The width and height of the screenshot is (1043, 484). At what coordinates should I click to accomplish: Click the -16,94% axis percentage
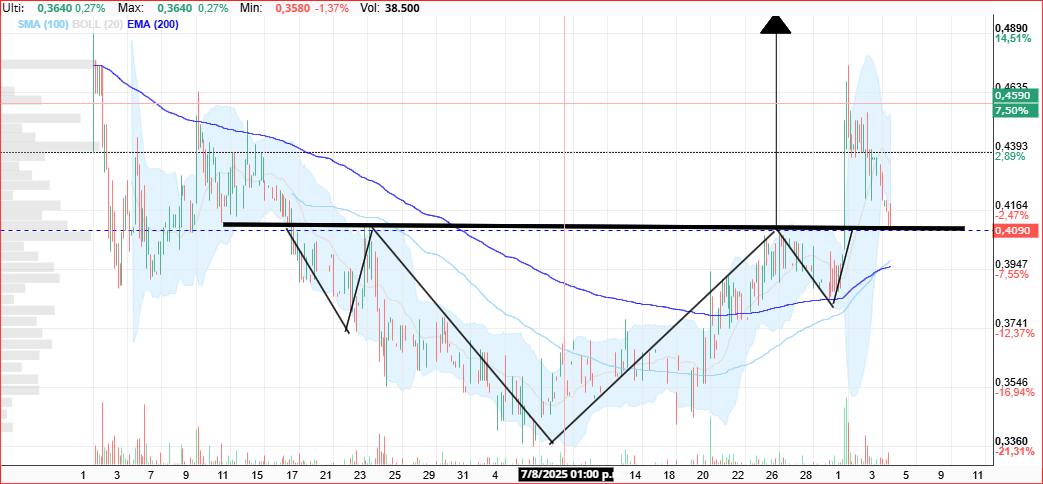[1014, 392]
